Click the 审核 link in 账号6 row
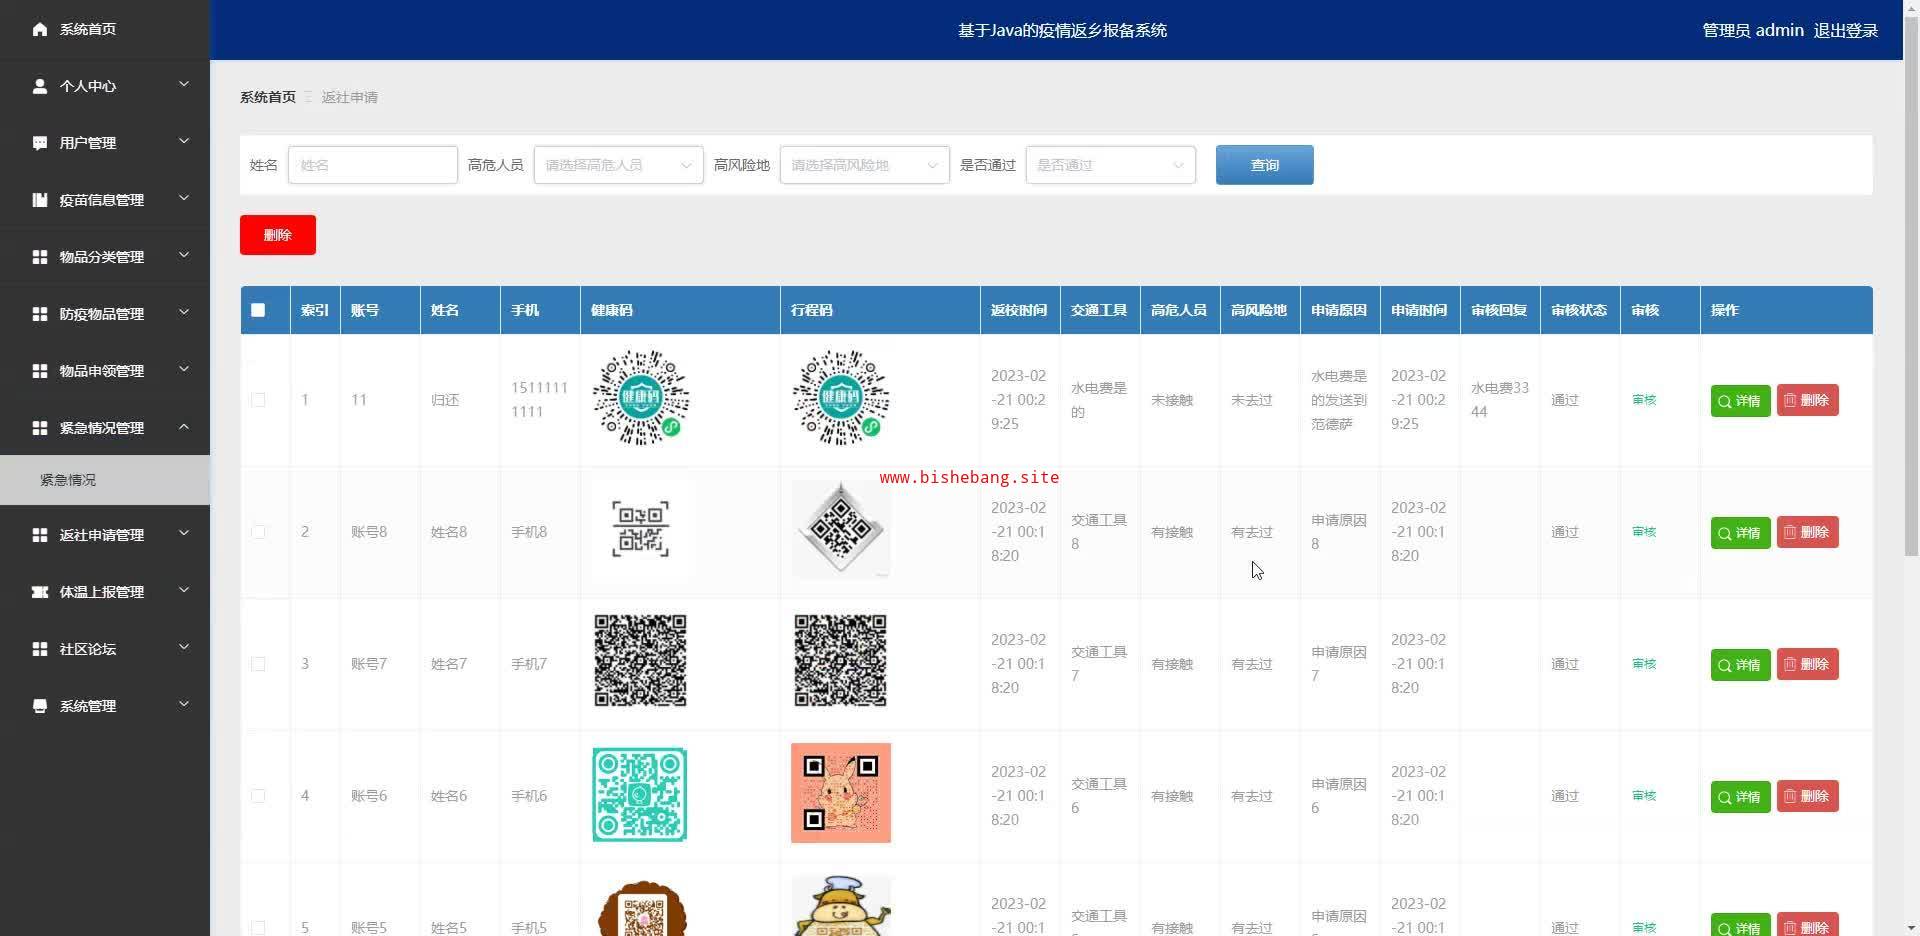Viewport: 1920px width, 936px height. (1644, 796)
